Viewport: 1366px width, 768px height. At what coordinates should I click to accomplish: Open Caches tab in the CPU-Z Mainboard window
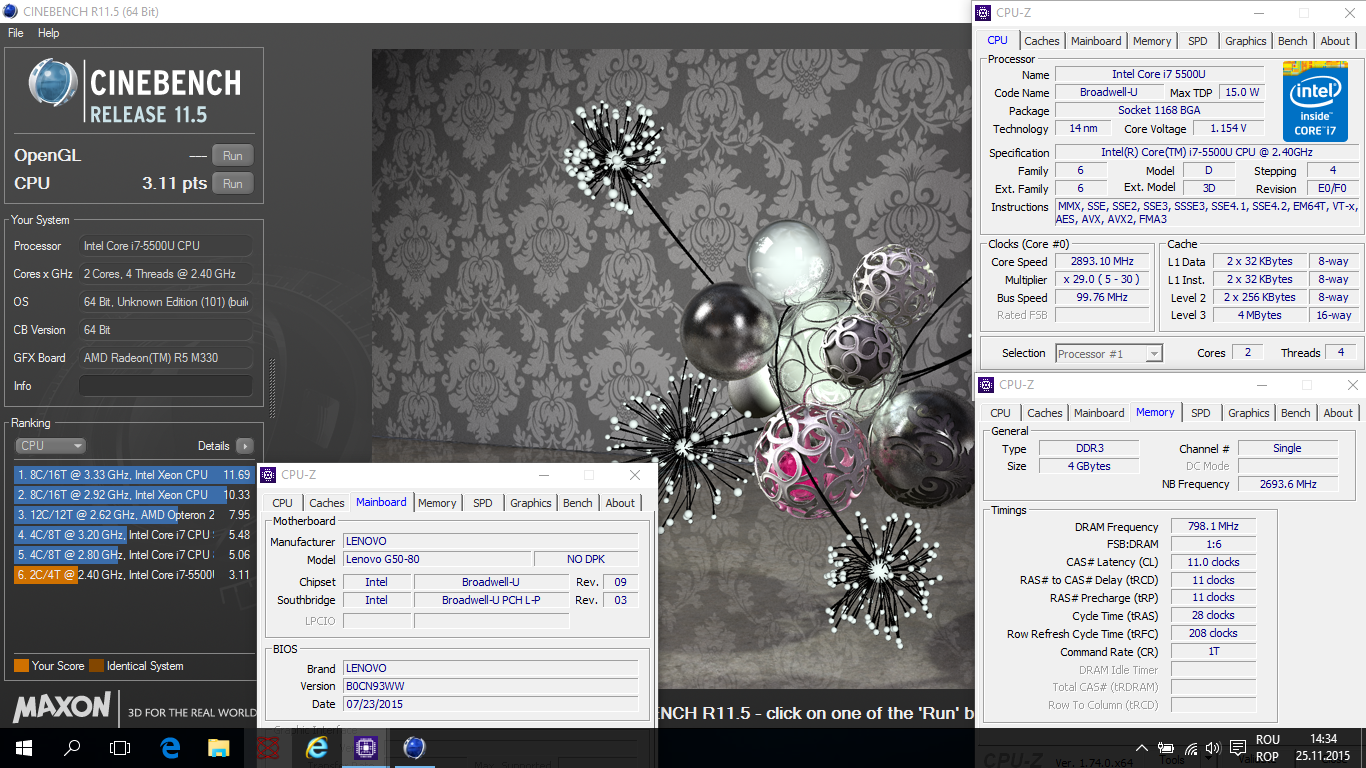click(x=326, y=503)
